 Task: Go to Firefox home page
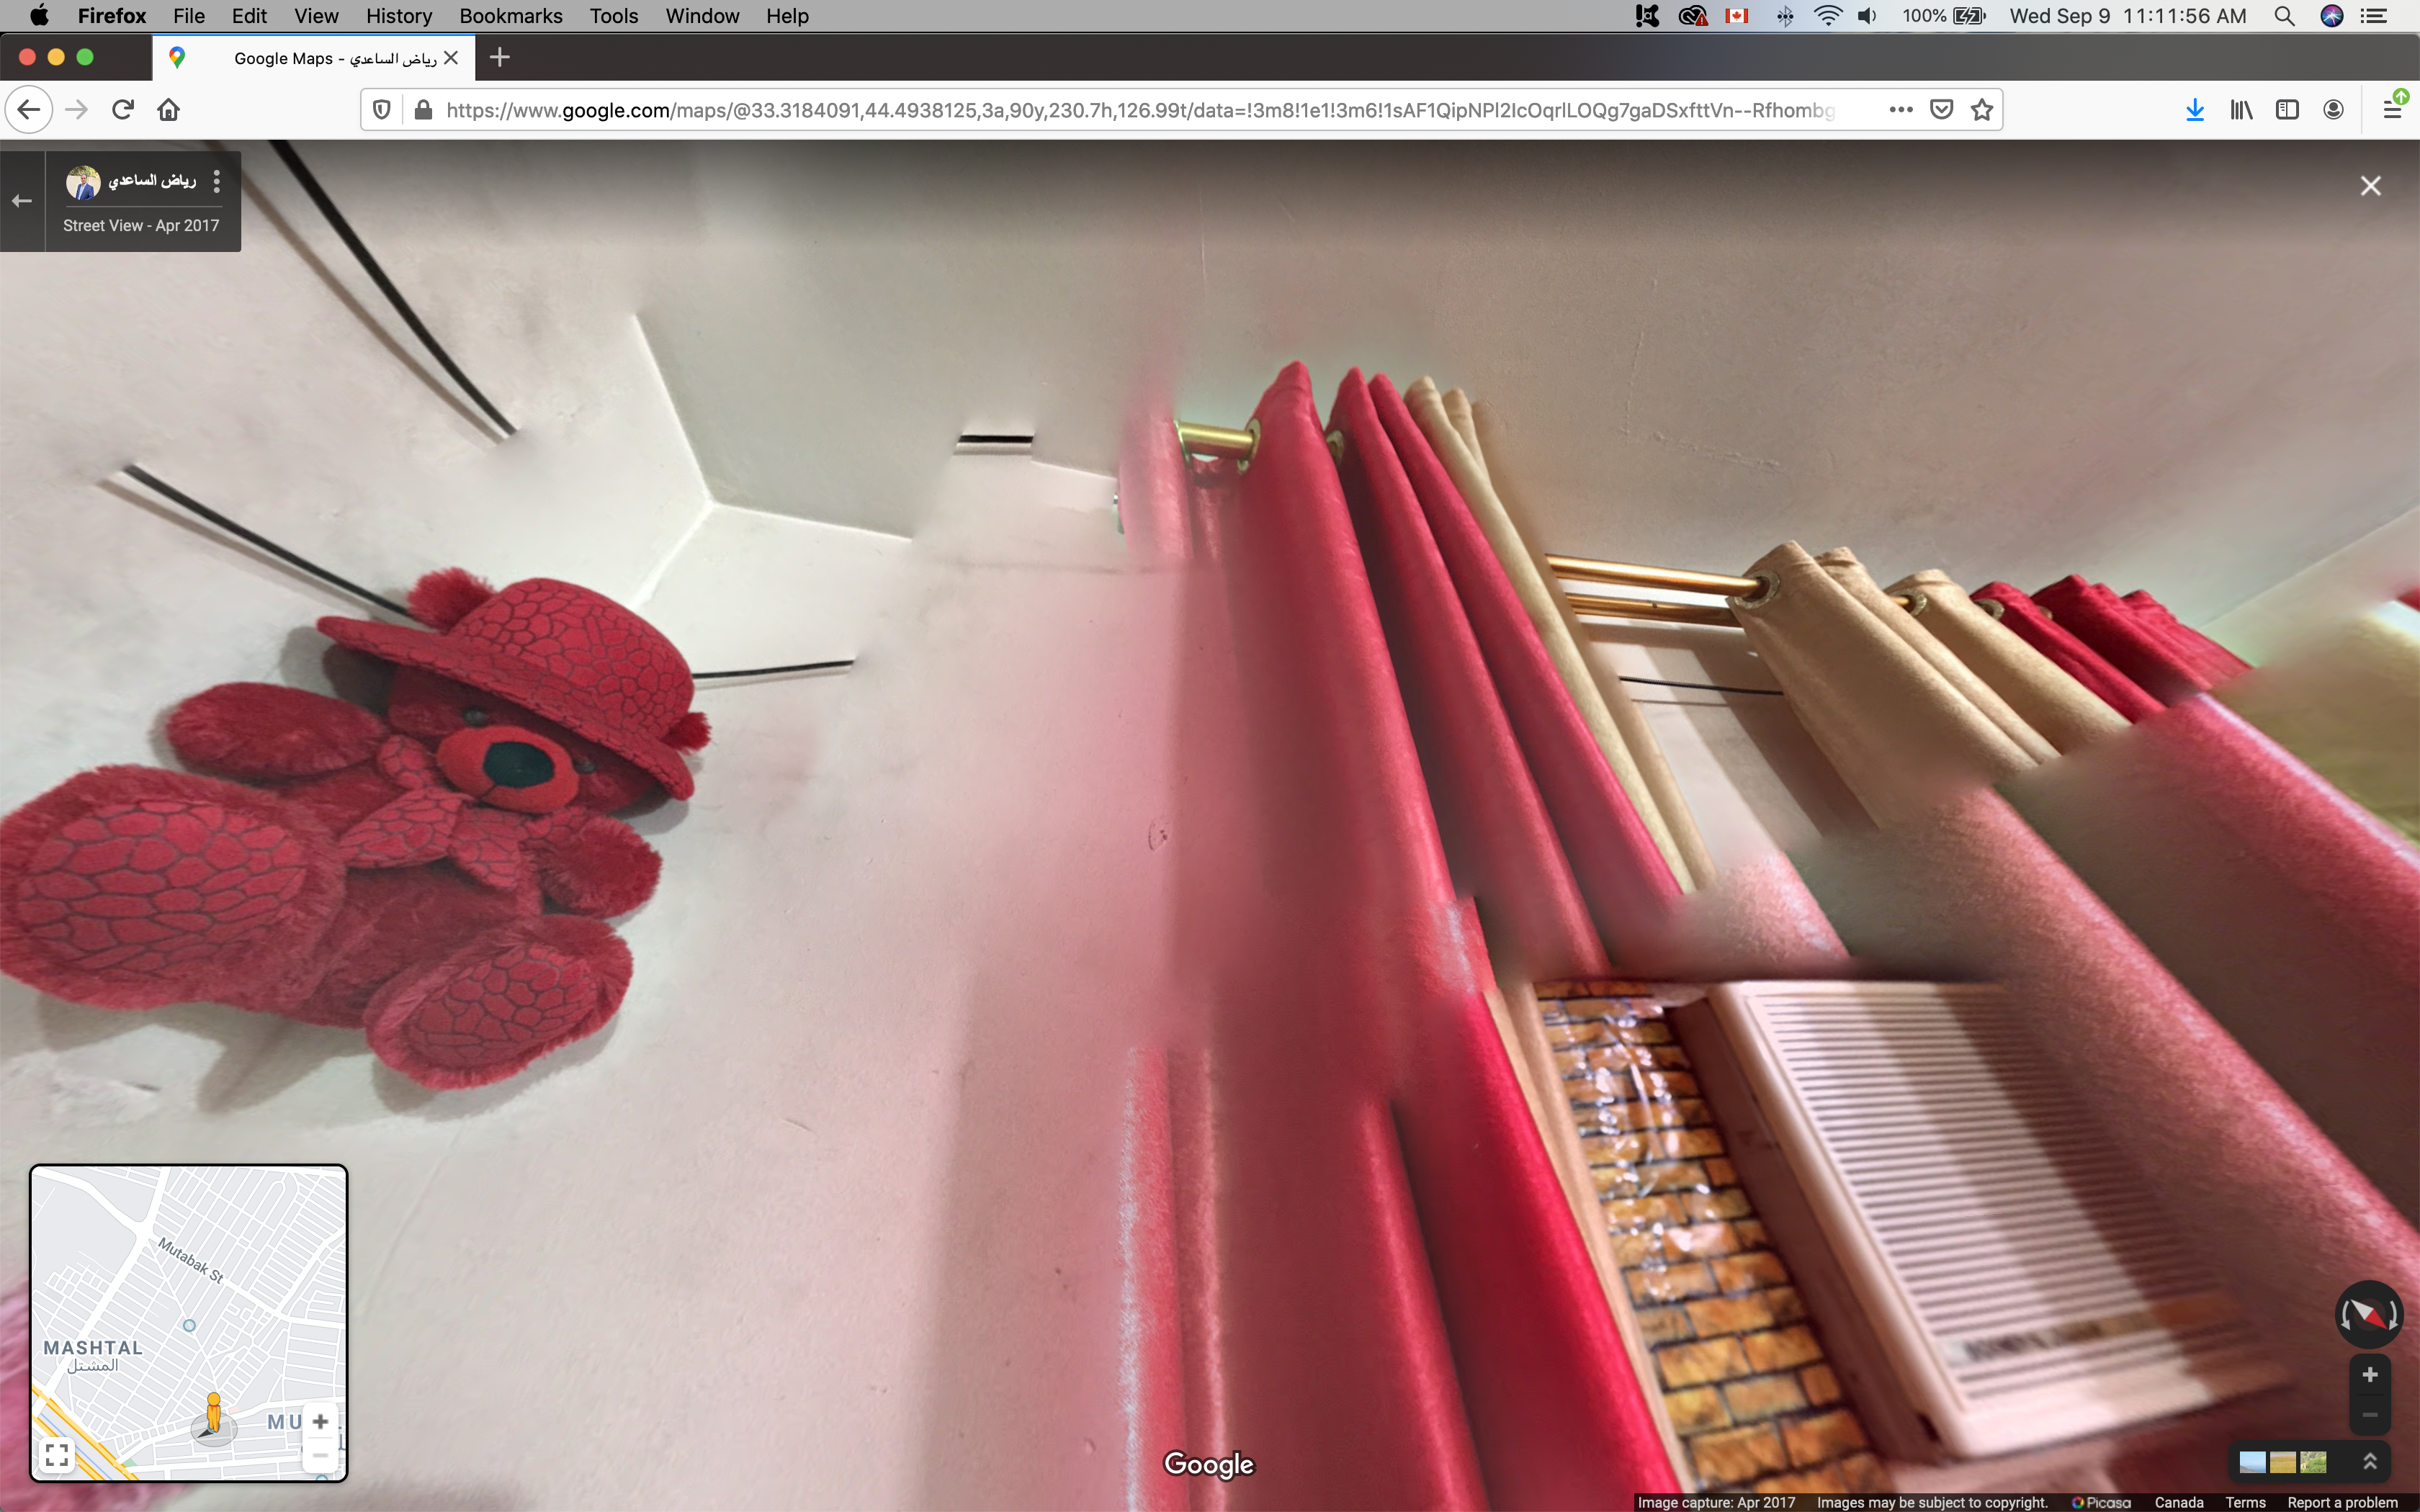pos(169,110)
